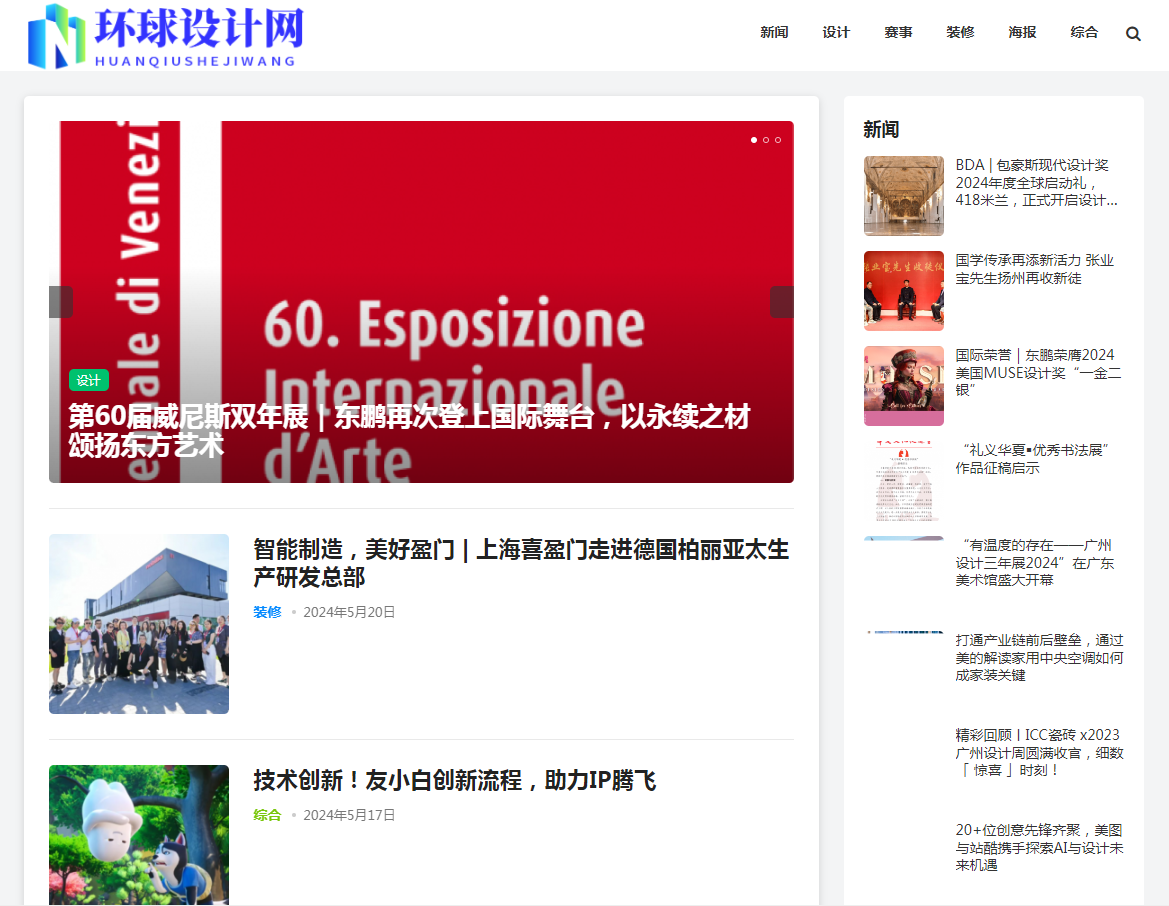
Task: Open the group photo thumbnail at factory
Action: (139, 624)
